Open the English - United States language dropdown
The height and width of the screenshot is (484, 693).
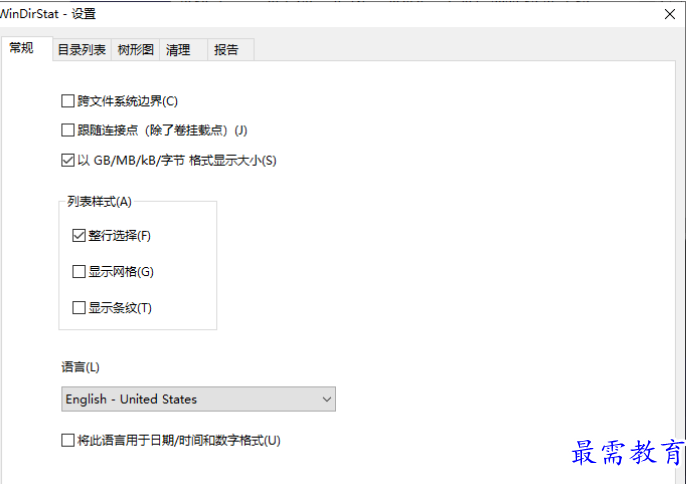point(198,399)
